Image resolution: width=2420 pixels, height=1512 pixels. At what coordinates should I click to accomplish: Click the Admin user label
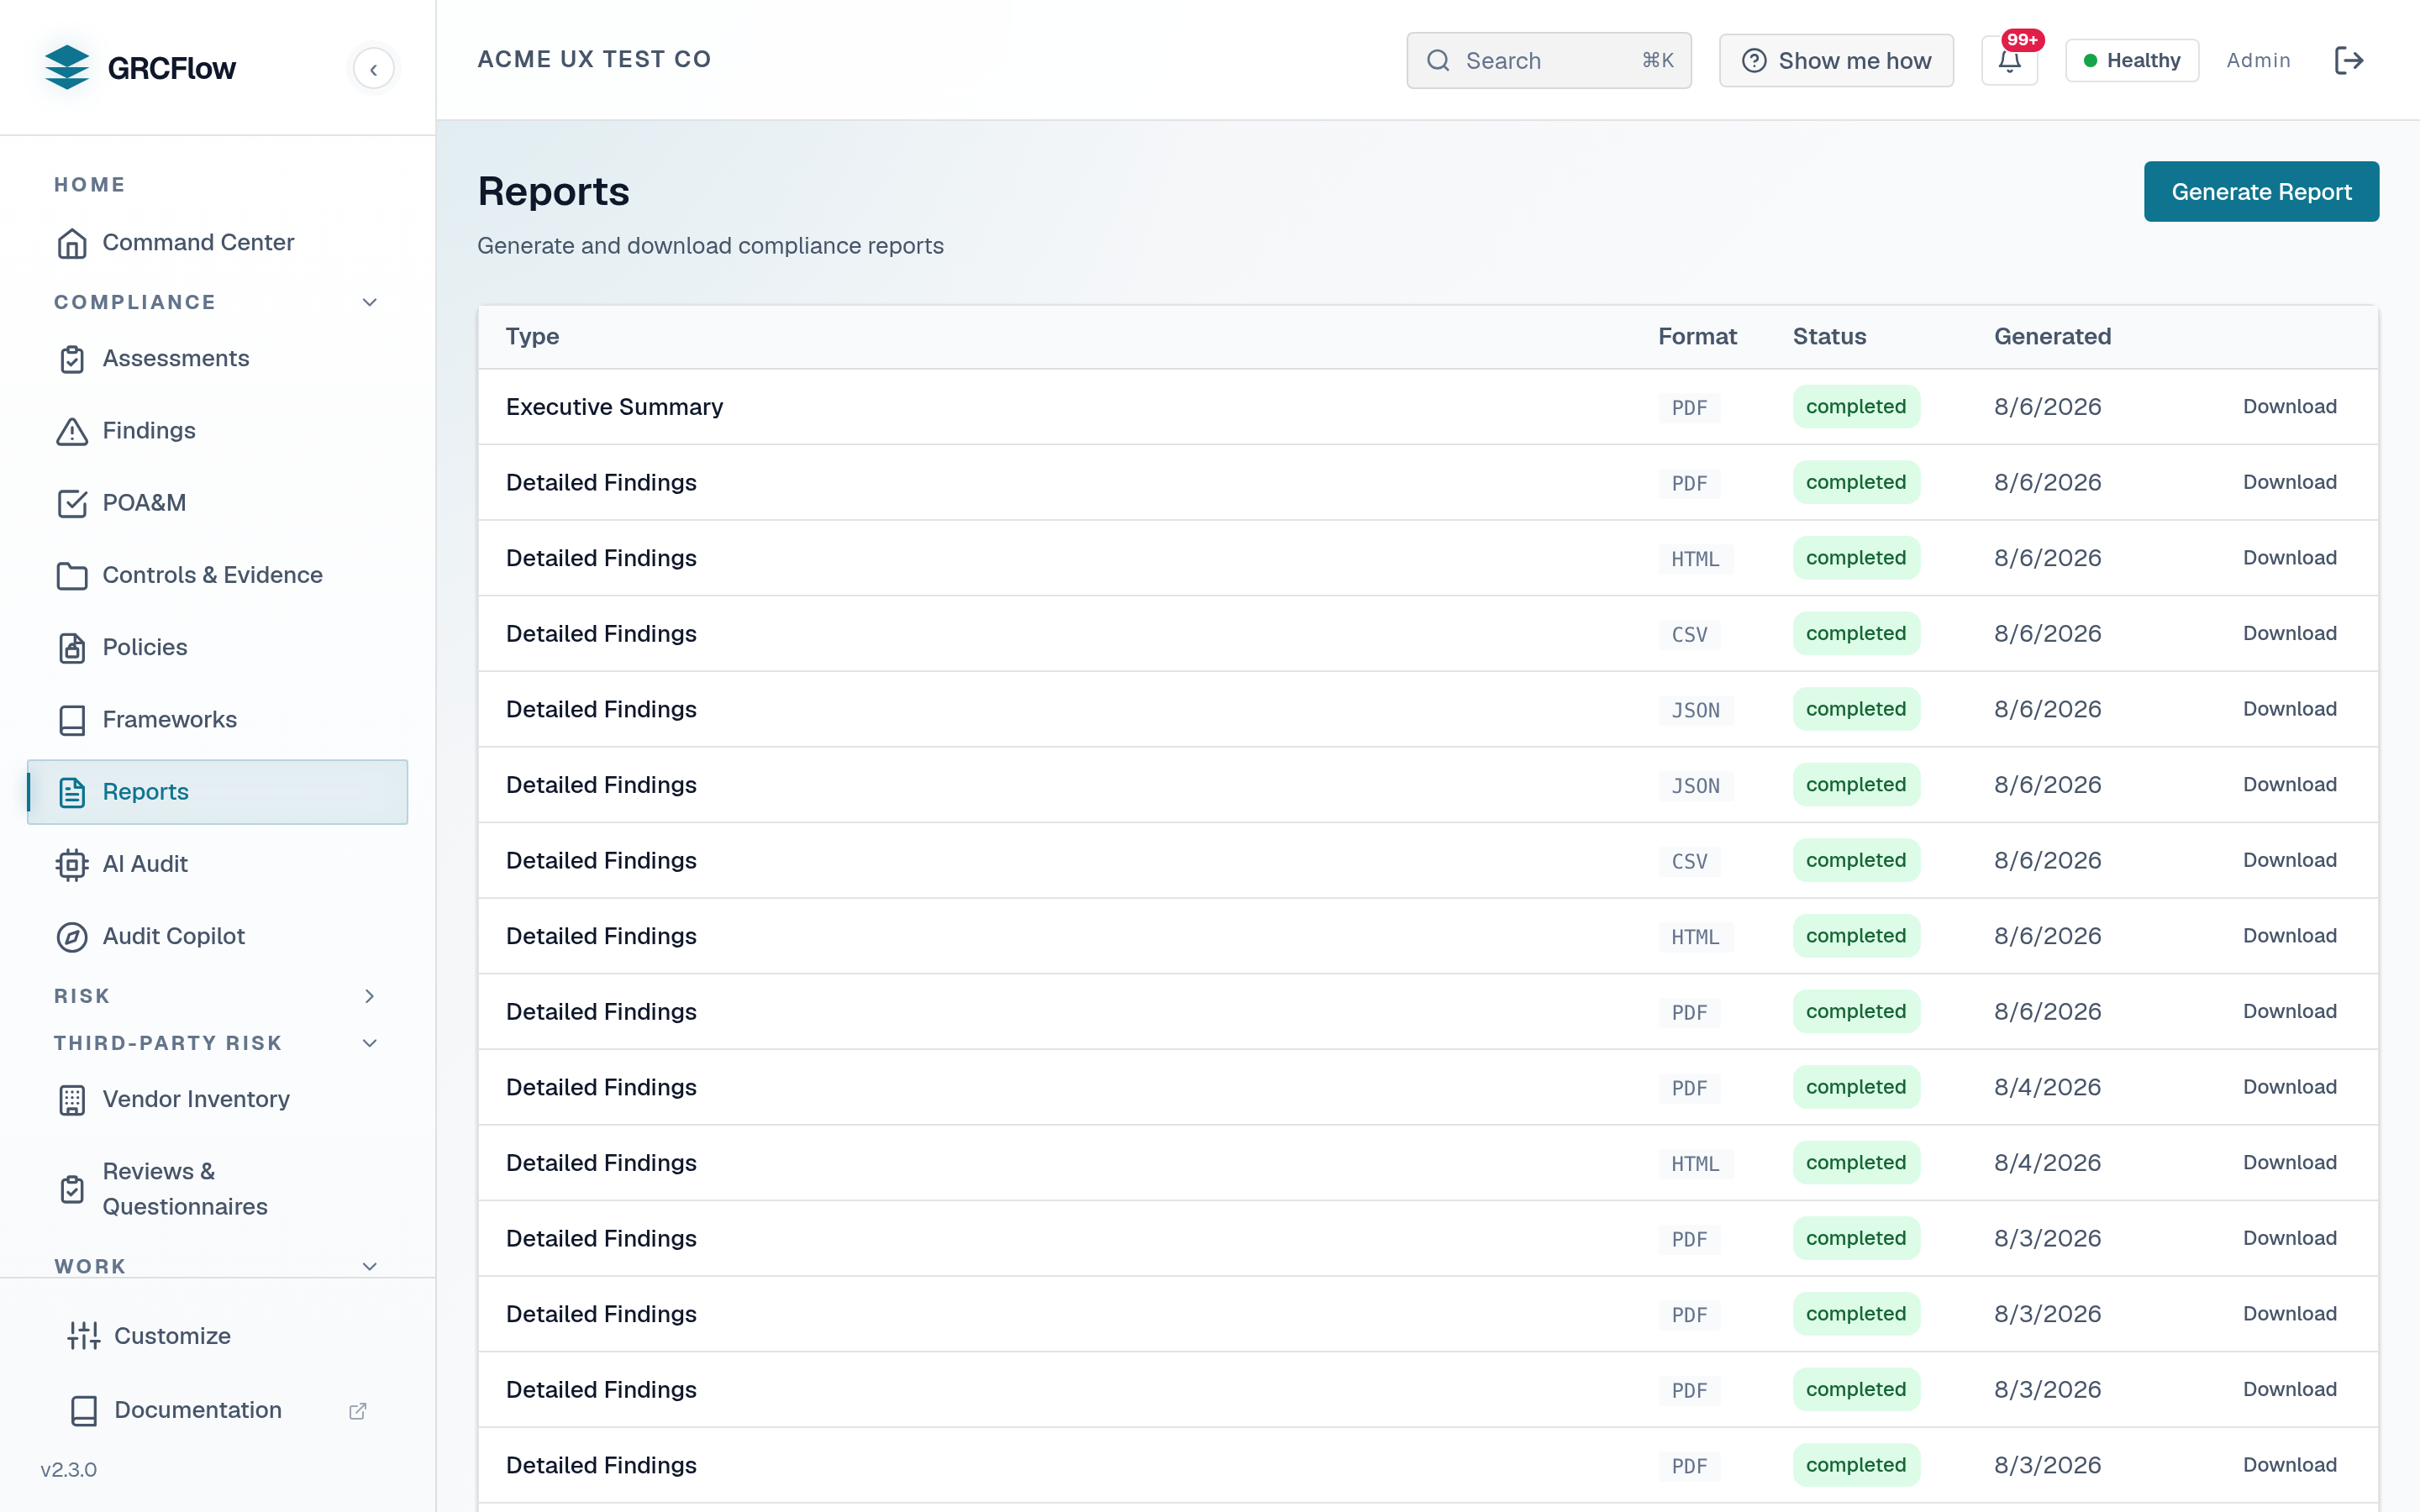pos(2258,61)
